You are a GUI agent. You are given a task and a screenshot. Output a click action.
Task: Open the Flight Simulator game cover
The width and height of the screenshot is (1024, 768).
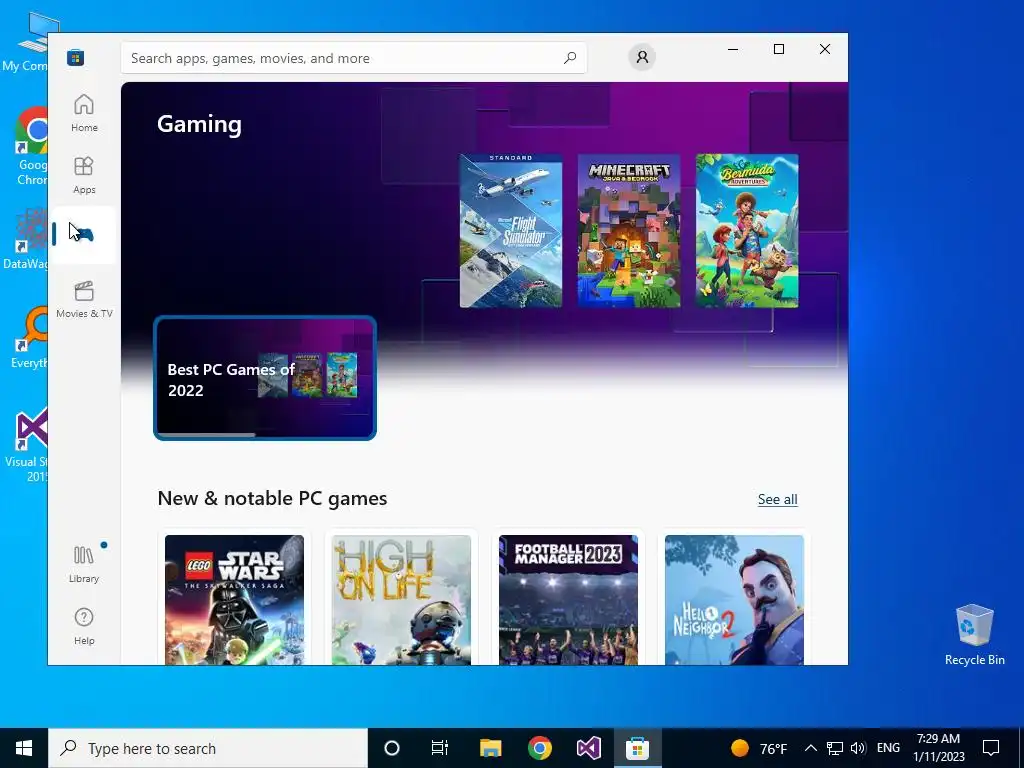pos(511,231)
